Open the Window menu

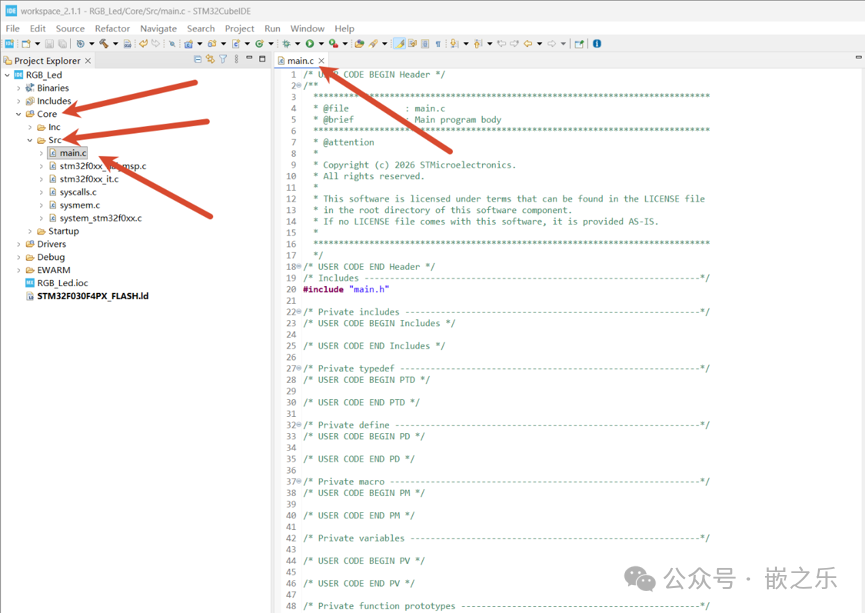click(x=307, y=28)
